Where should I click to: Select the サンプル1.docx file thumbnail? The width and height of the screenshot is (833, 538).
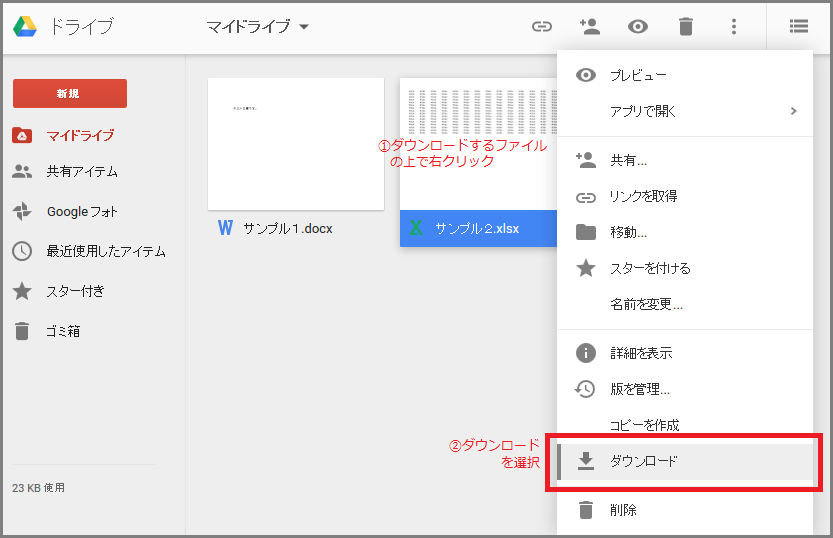(296, 144)
